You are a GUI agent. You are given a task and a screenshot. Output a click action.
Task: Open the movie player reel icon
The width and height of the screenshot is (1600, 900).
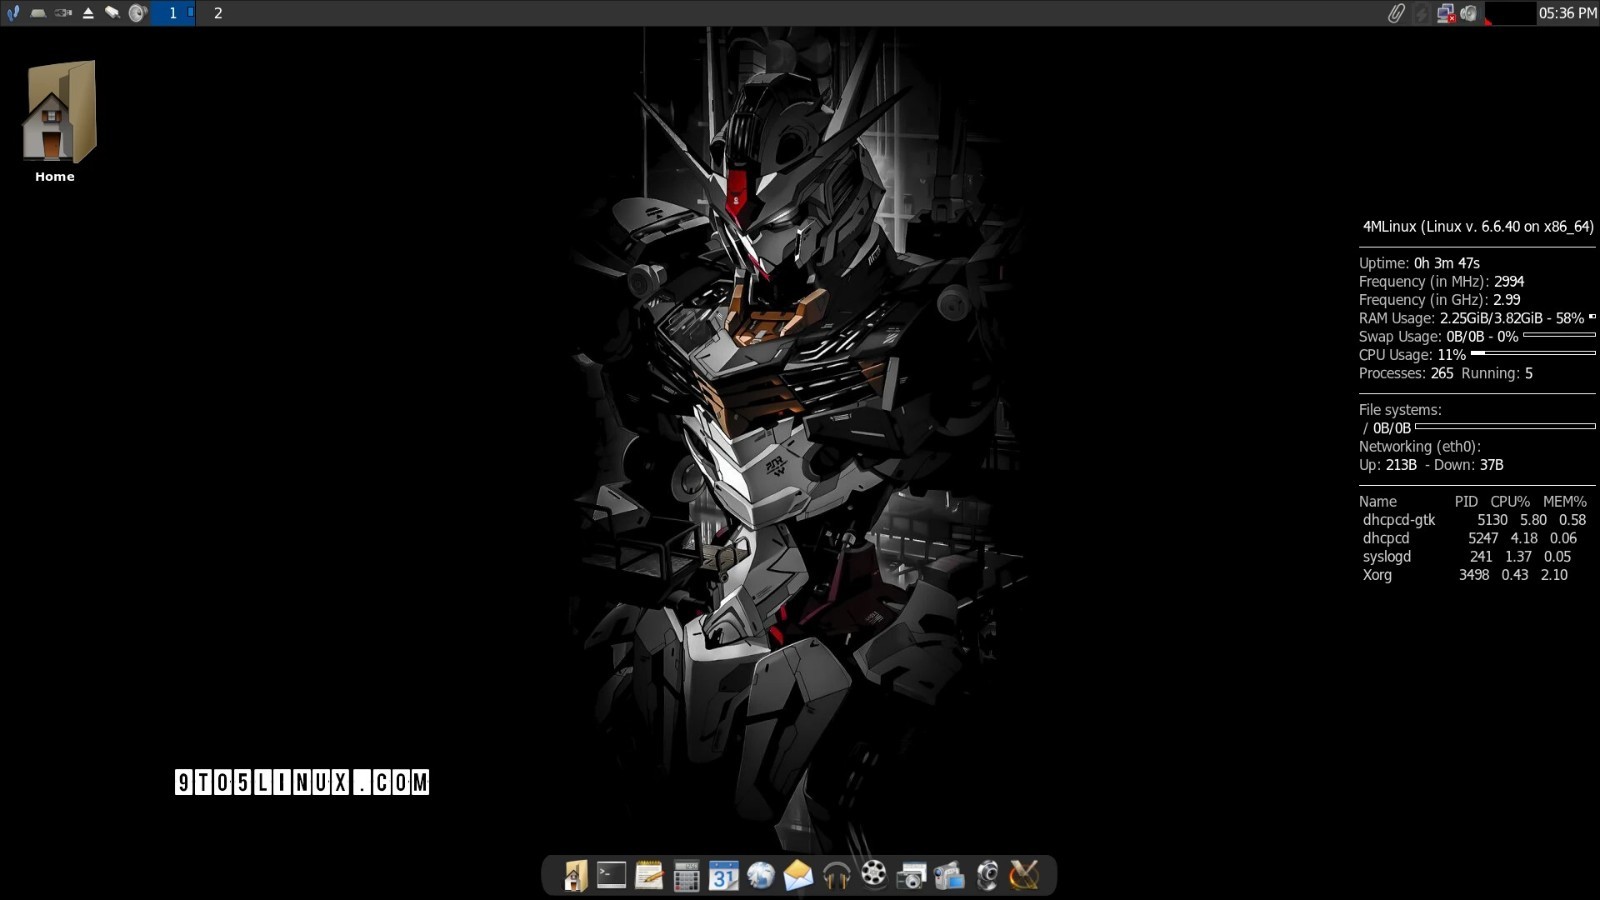click(x=876, y=875)
